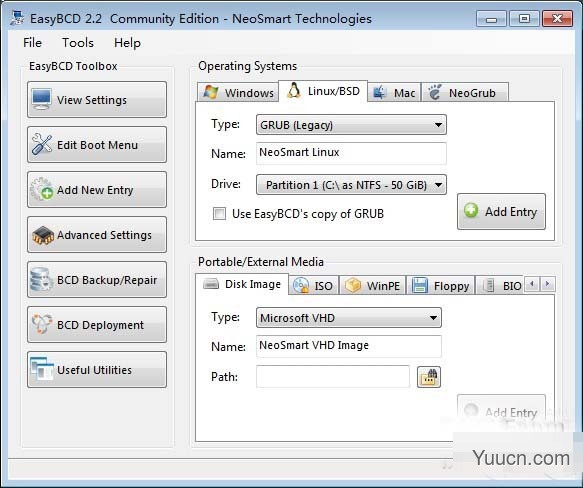Screen dimensions: 583x488
Task: Click the wrench icon on Edit Boot Menu
Action: 42,144
